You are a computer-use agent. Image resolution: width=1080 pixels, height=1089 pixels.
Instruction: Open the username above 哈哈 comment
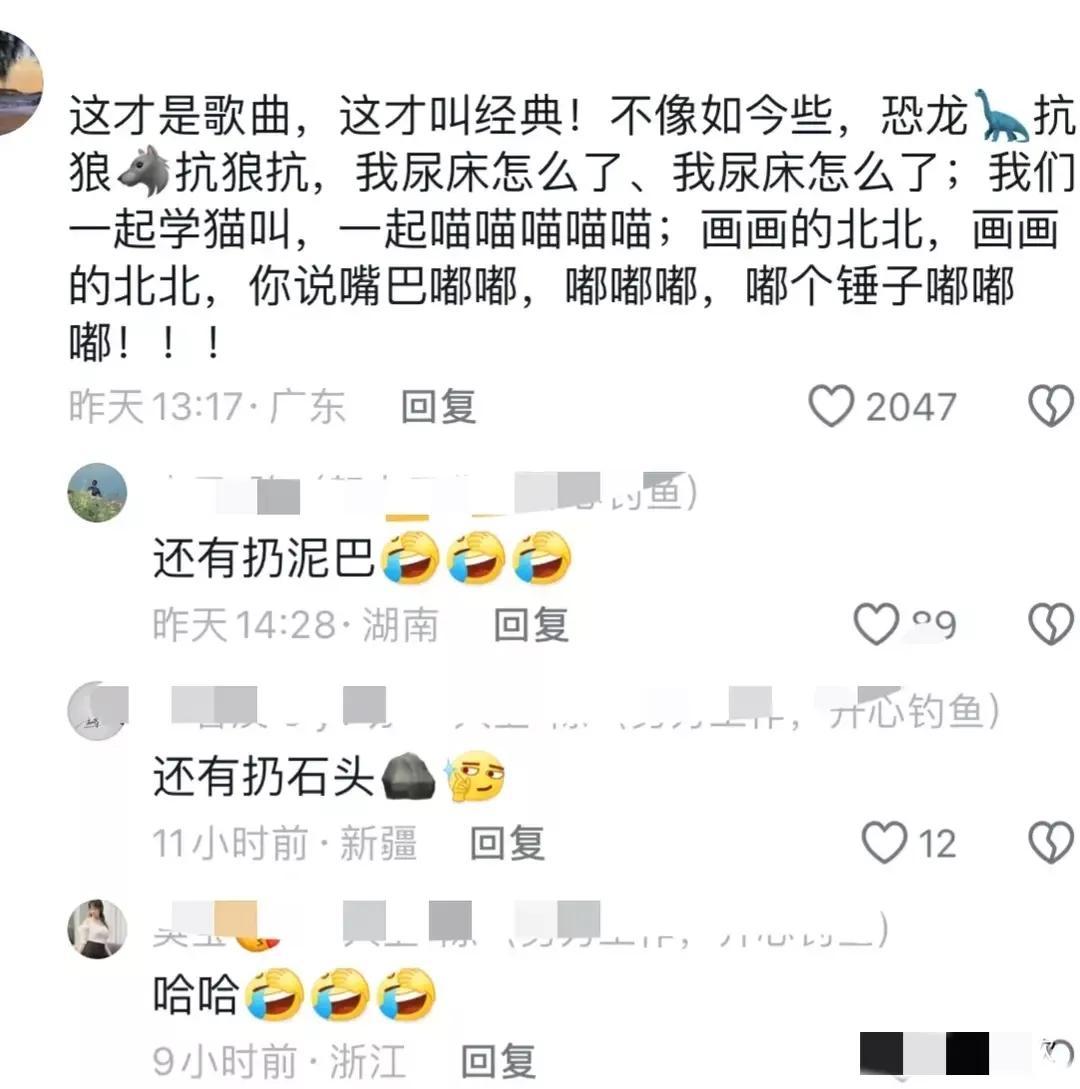coord(521,929)
